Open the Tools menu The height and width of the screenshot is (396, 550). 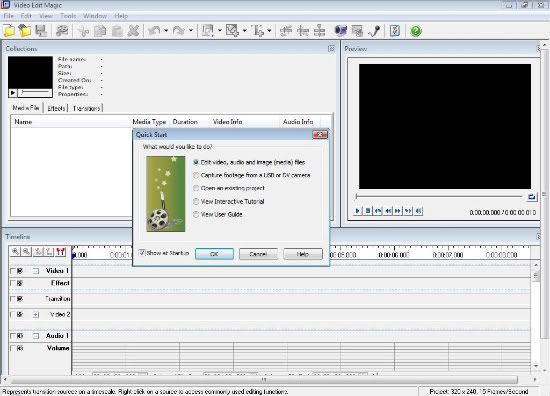68,16
